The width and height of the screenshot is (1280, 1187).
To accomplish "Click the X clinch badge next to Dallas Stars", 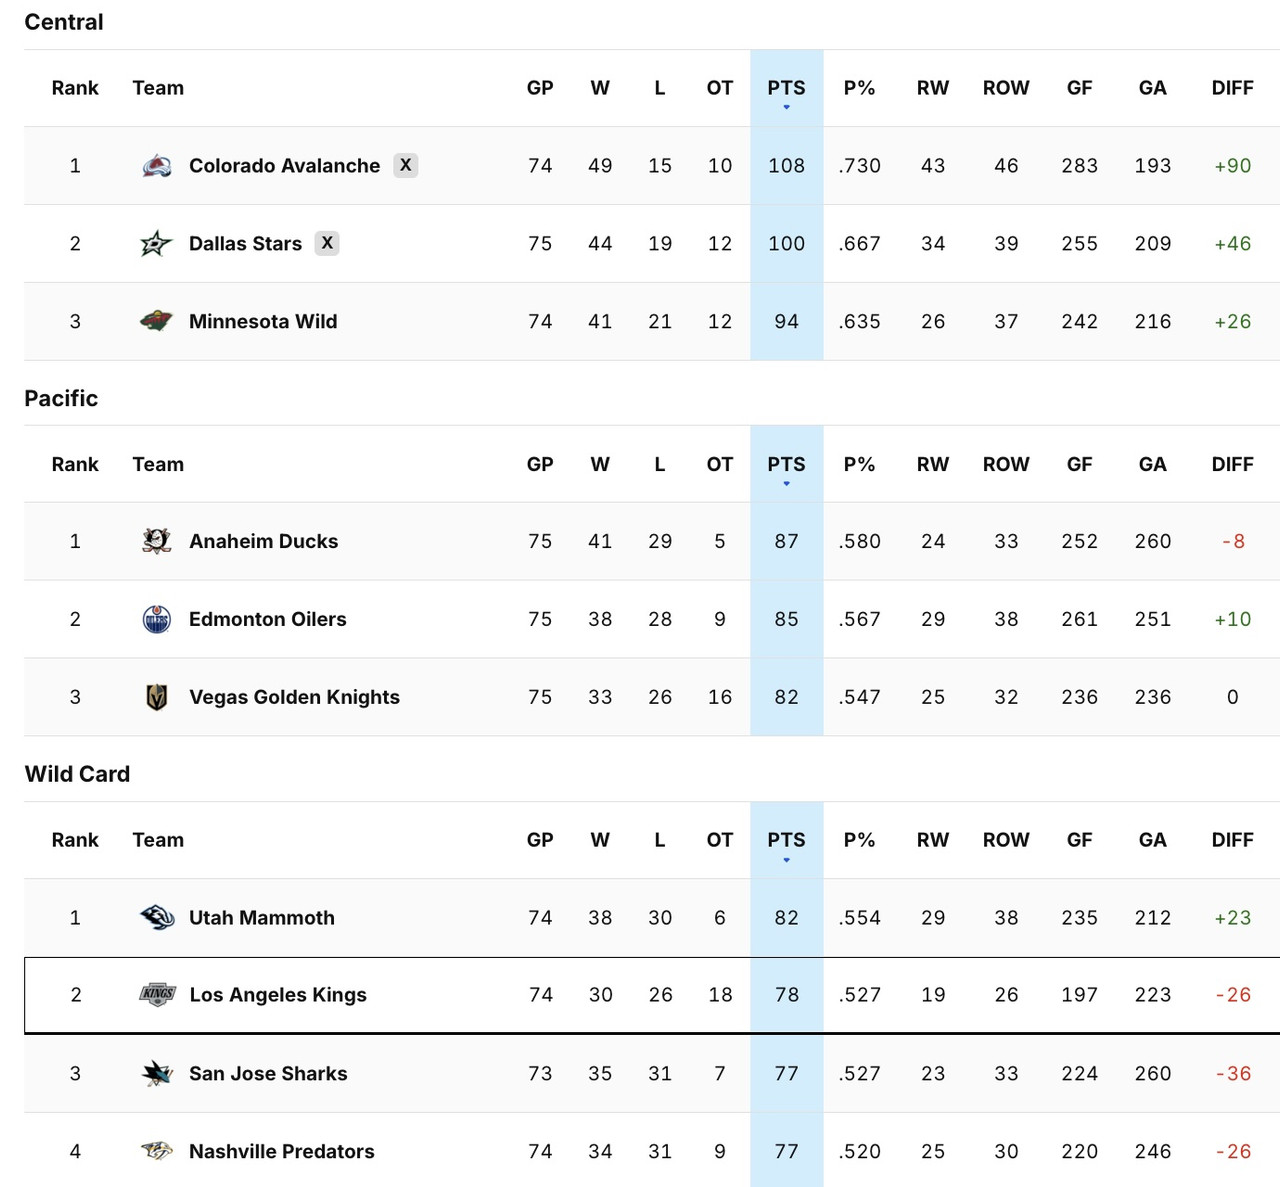I will [327, 243].
